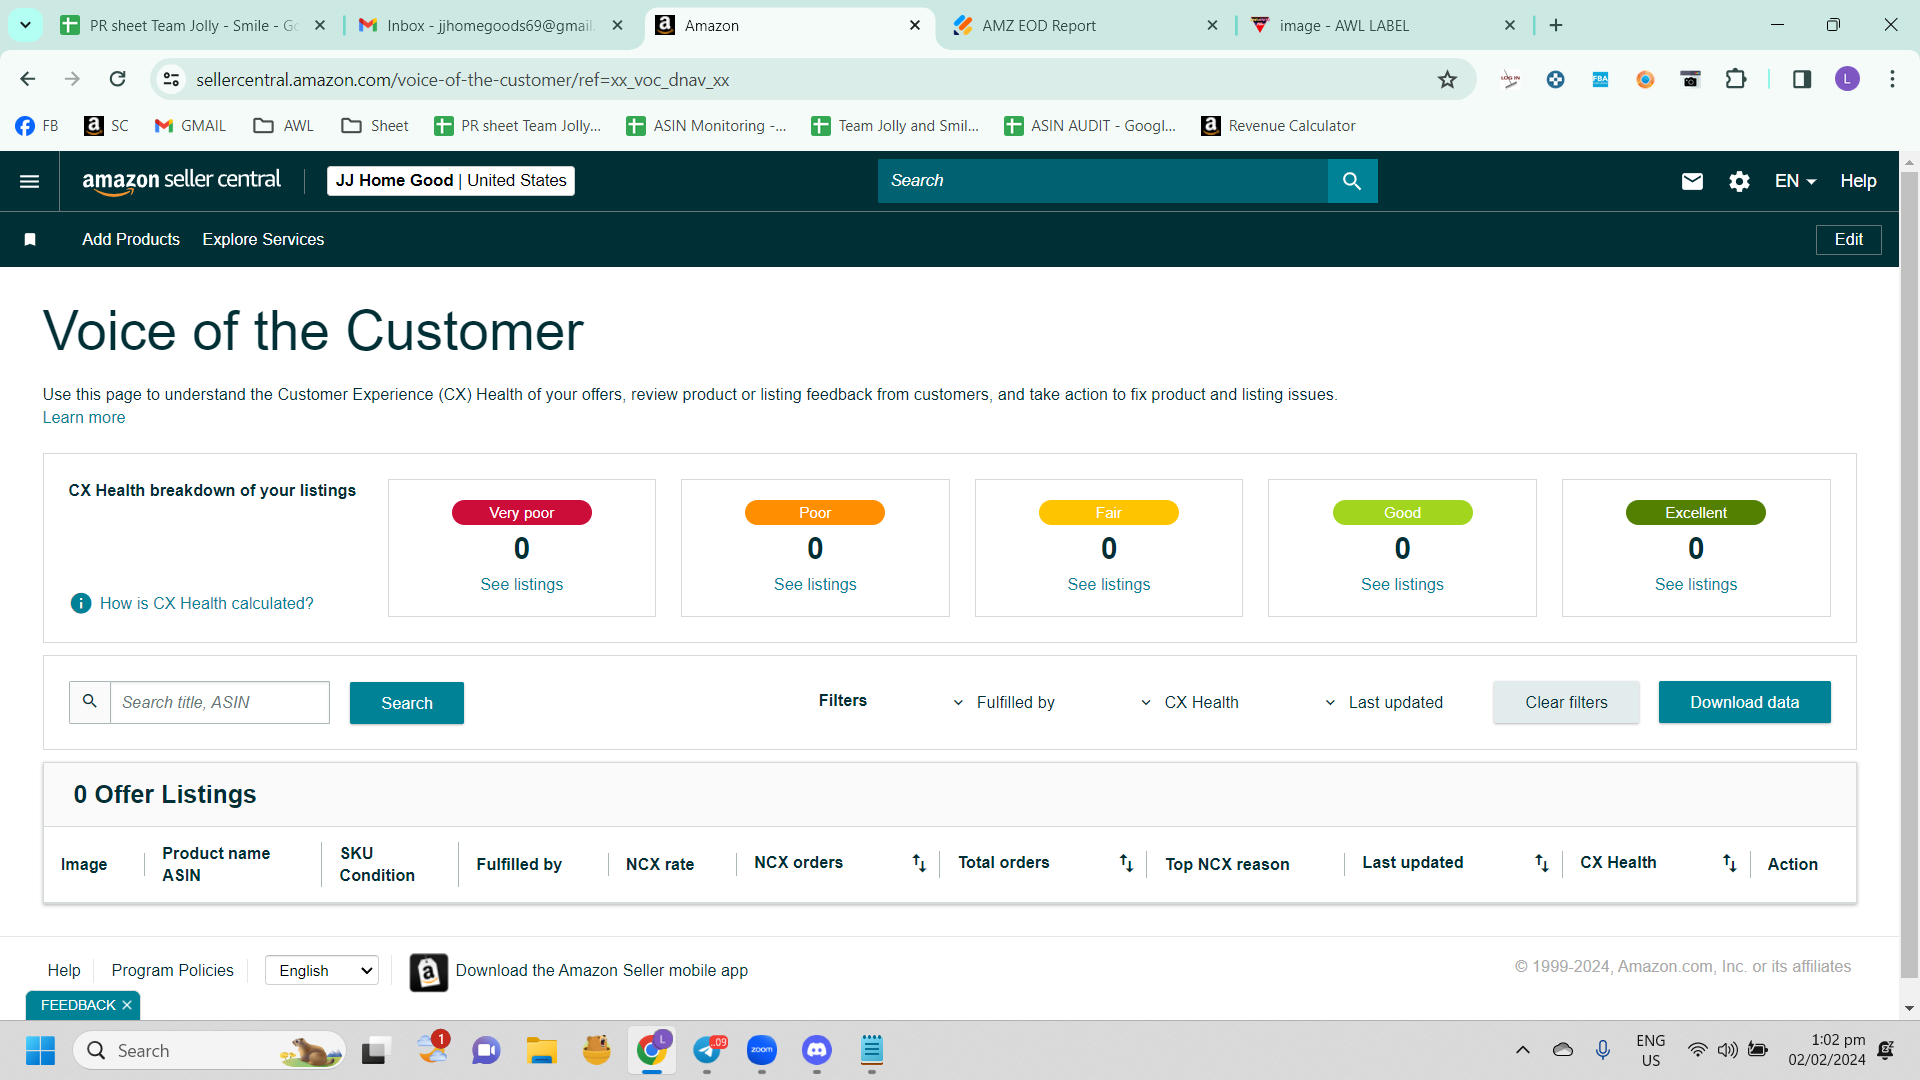Viewport: 1920px width, 1080px height.
Task: Show hidden system tray icons
Action: (x=1522, y=1050)
